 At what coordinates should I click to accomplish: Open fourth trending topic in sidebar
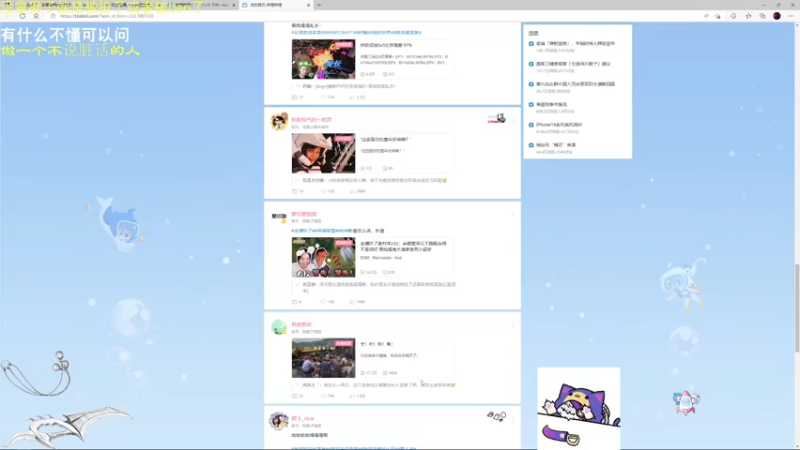pos(551,105)
